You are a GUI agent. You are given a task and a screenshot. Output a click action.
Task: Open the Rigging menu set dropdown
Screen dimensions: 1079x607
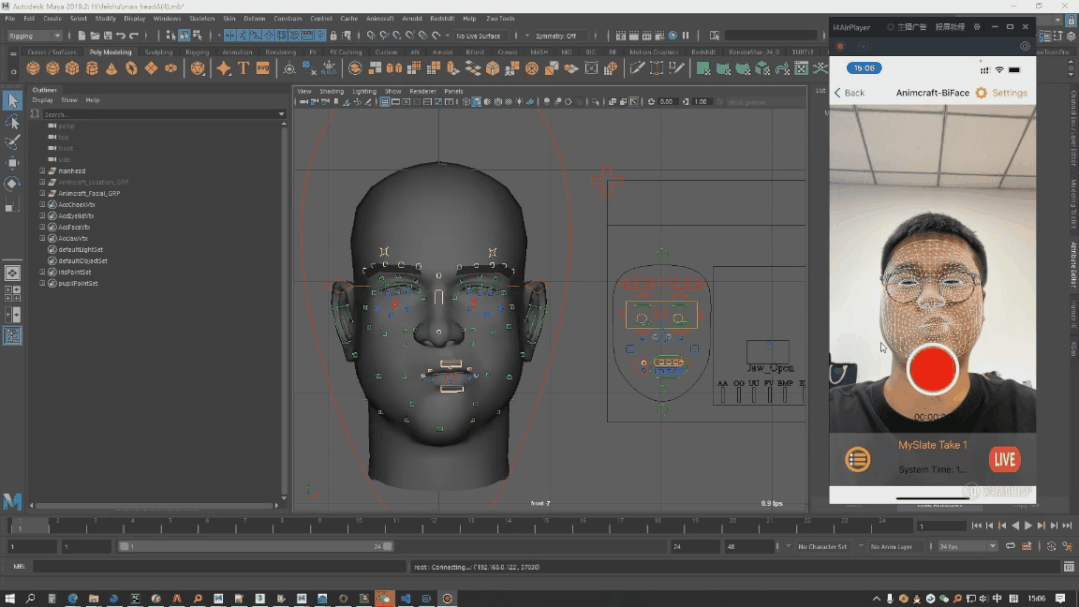click(x=34, y=36)
